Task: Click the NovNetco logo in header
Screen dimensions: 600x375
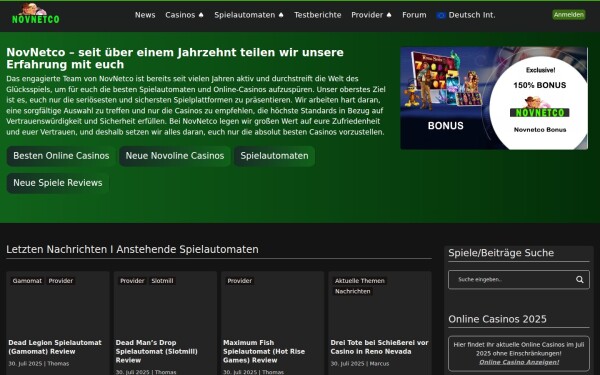Action: tap(35, 14)
